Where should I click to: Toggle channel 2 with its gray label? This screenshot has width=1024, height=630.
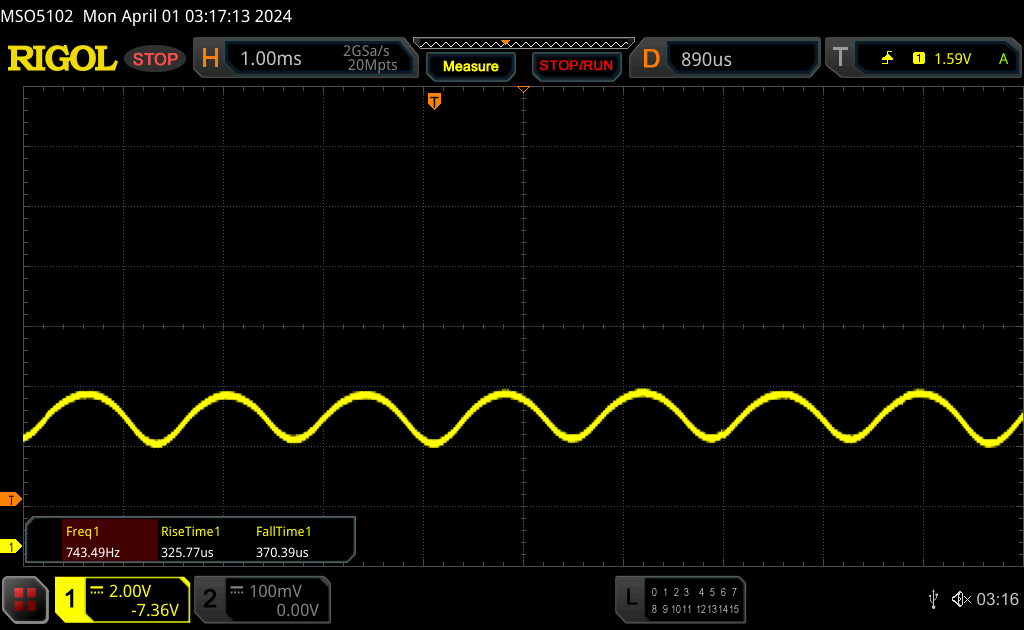pos(210,599)
